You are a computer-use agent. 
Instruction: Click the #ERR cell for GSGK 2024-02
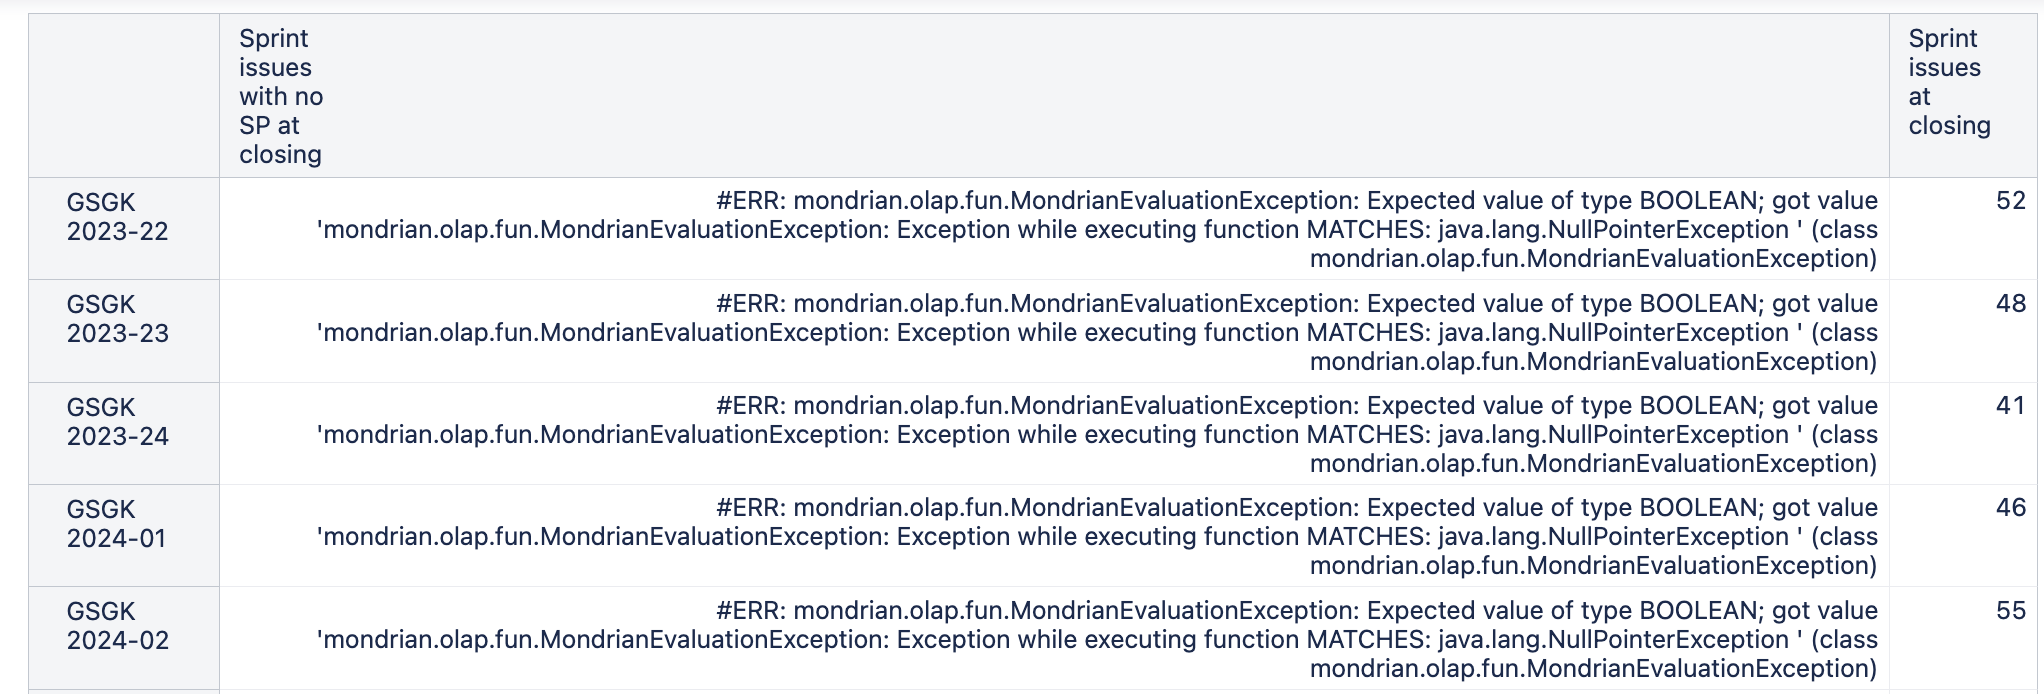tap(1054, 638)
